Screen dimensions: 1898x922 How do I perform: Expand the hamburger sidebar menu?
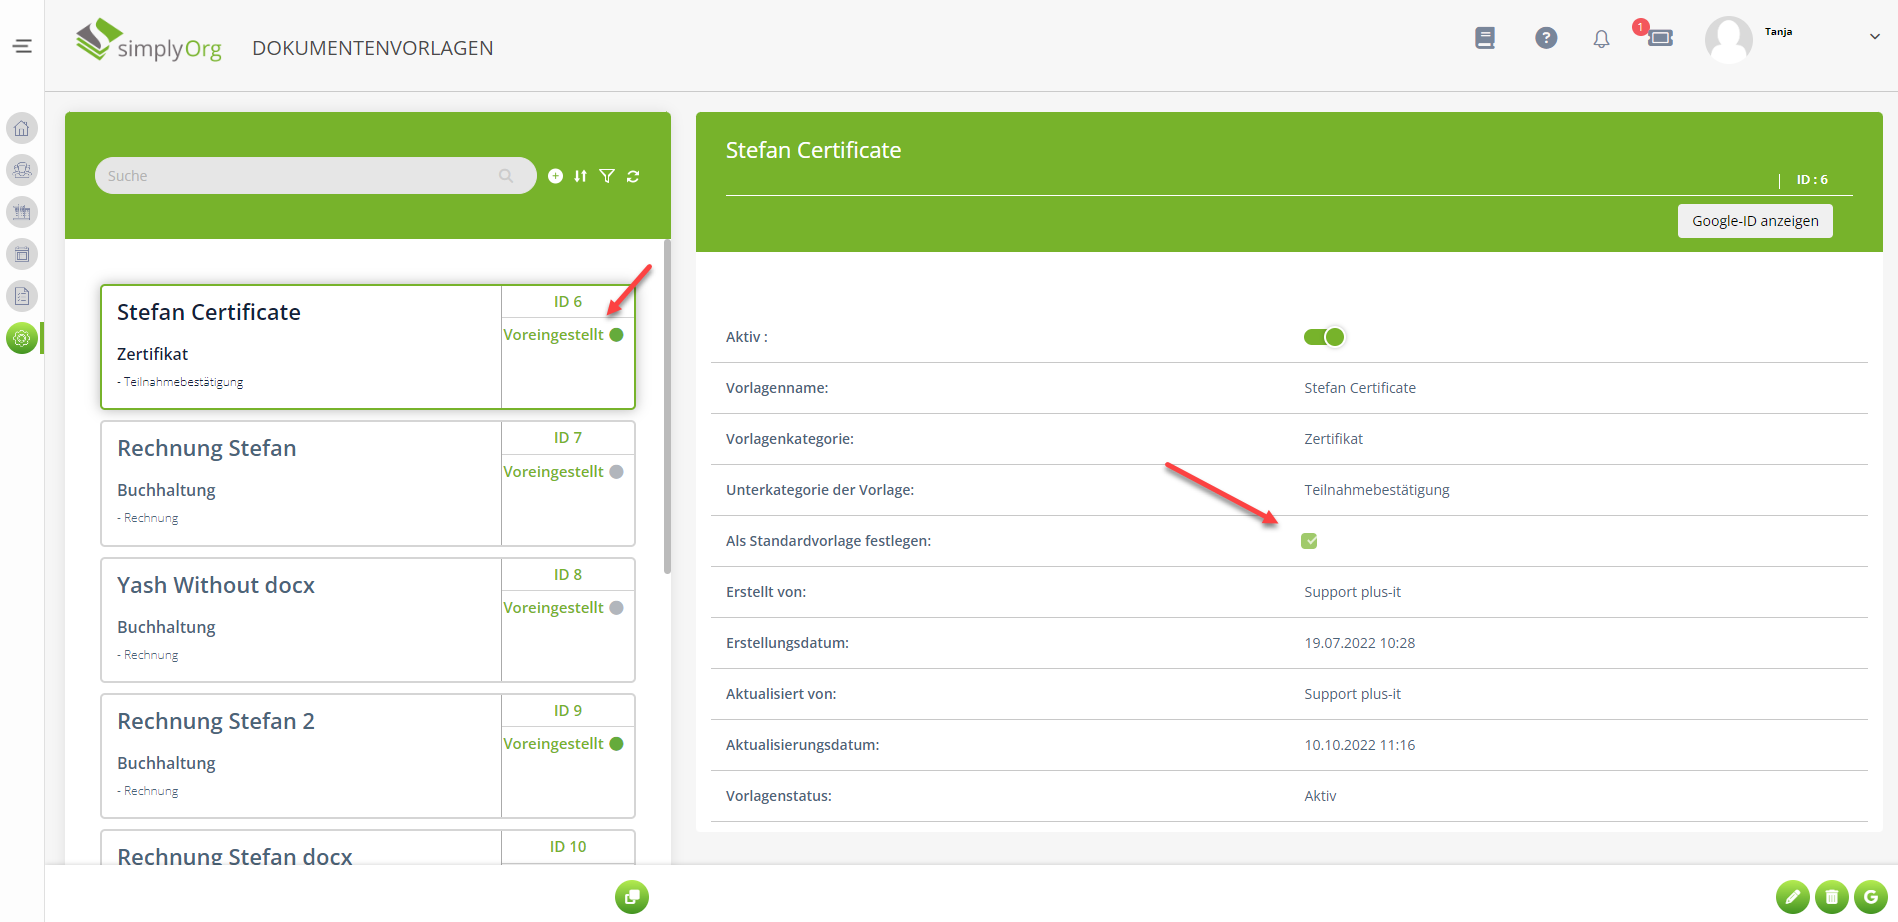[22, 46]
